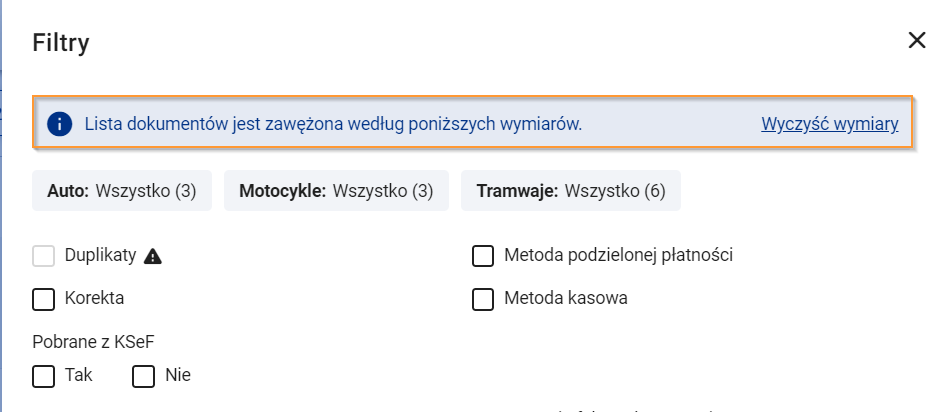933x412 pixels.
Task: Click the Filtry panel heading
Action: point(61,43)
